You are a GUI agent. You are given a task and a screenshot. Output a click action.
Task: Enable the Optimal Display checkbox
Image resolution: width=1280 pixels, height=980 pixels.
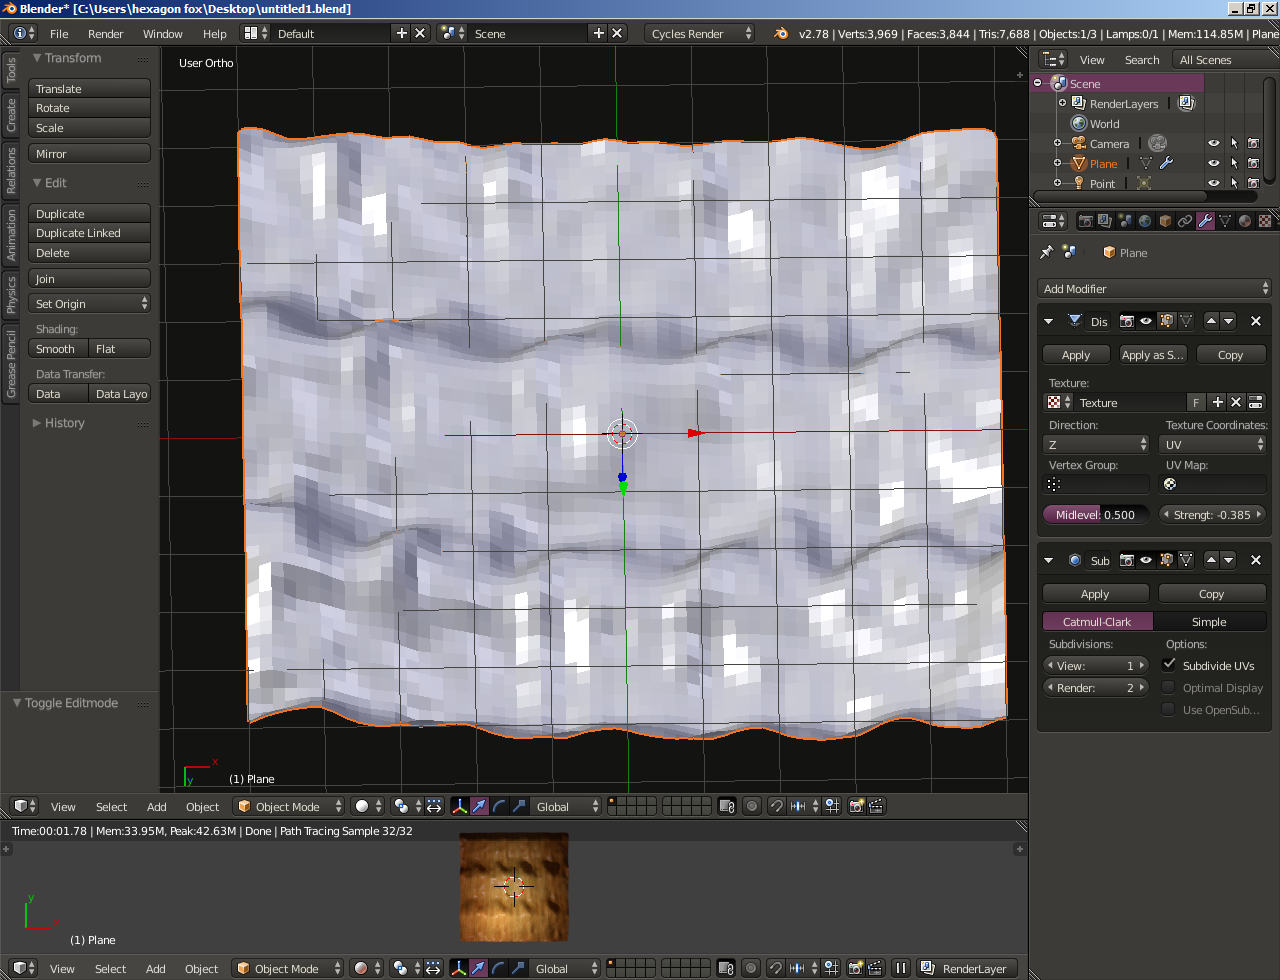pos(1168,687)
